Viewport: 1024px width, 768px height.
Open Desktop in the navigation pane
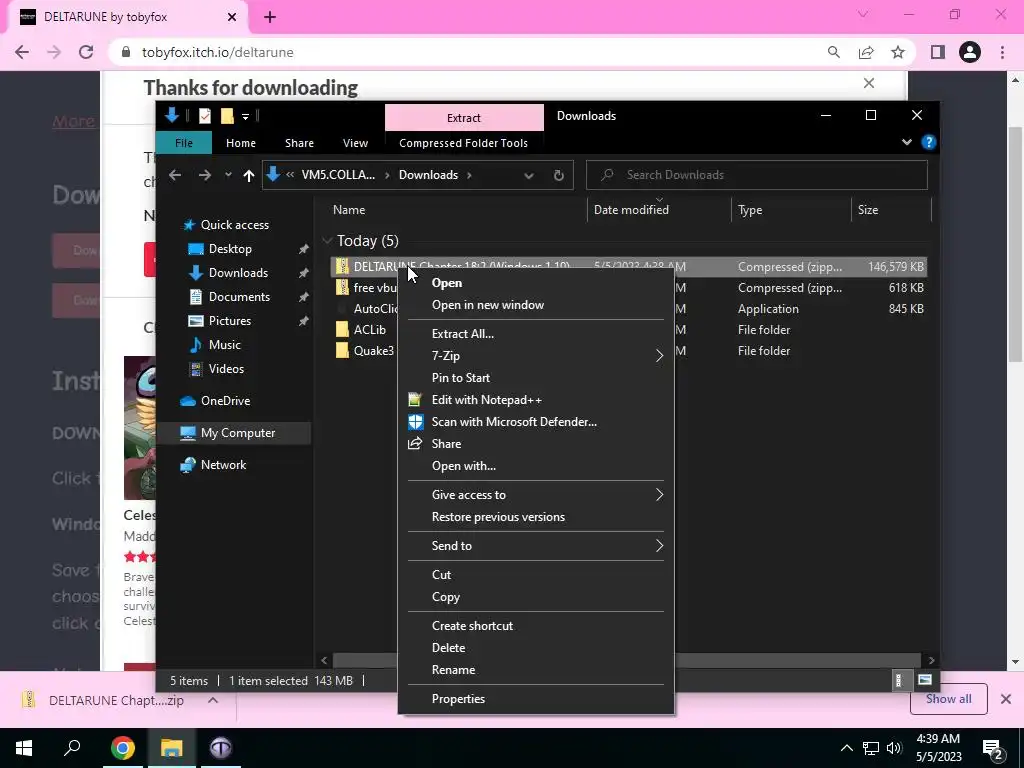pos(230,249)
